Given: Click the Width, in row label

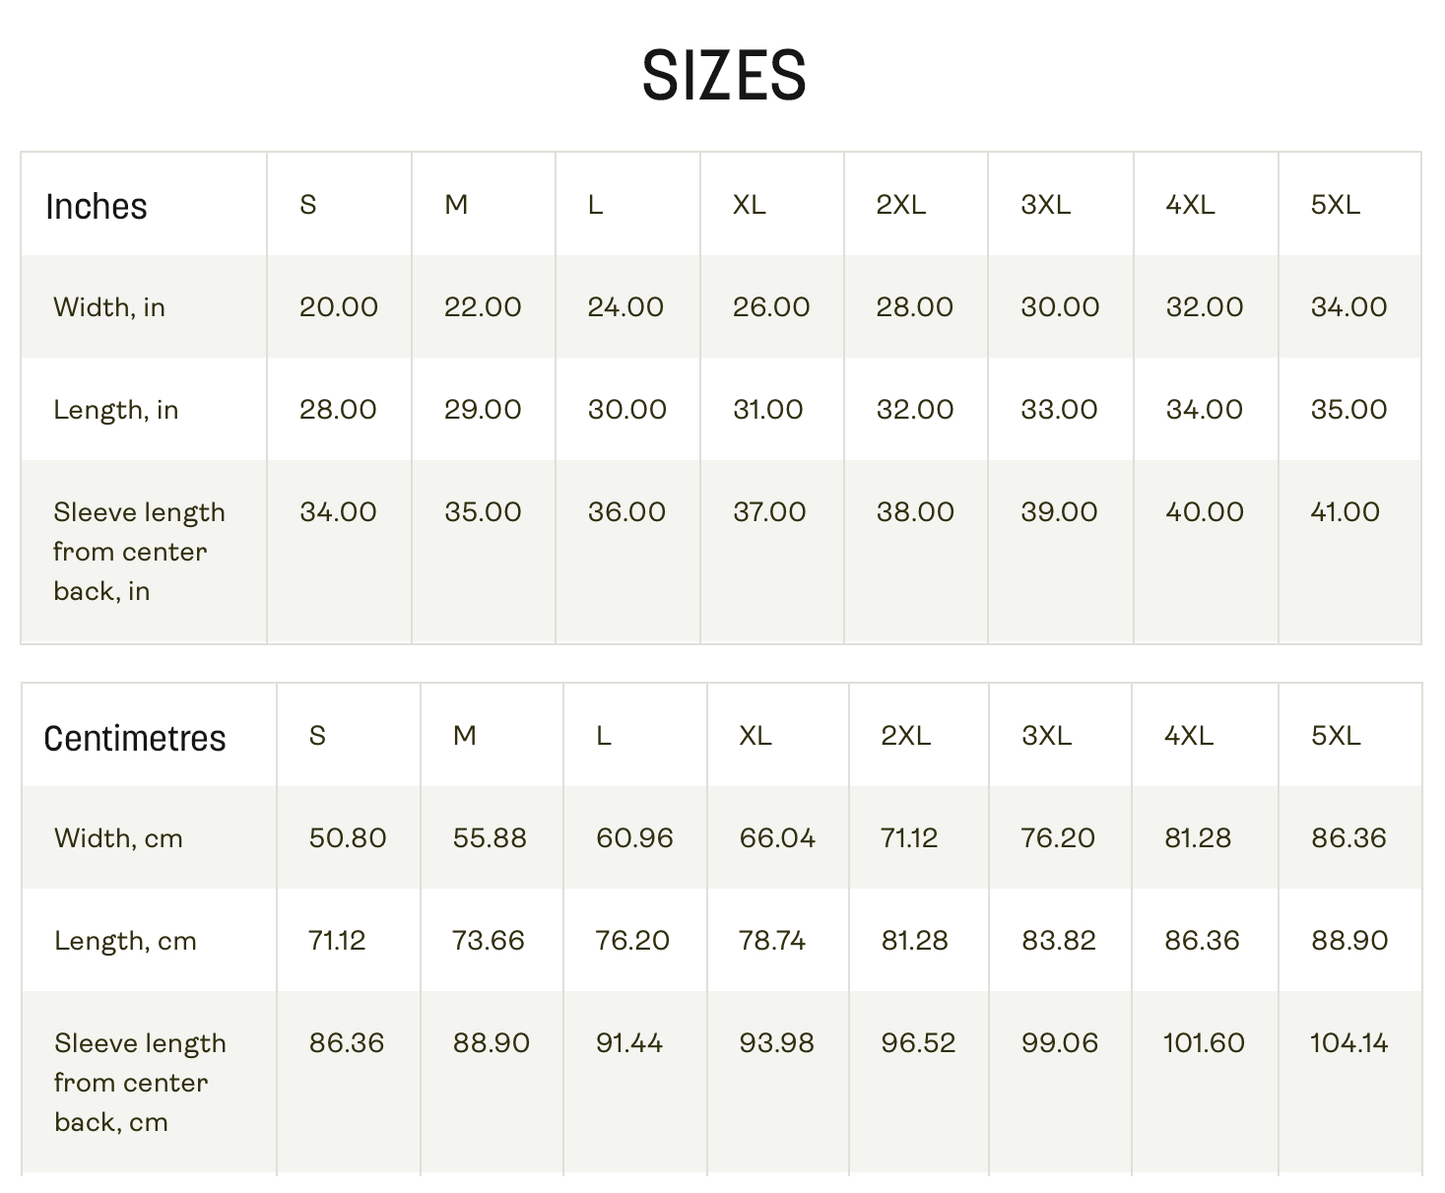Looking at the screenshot, I should click(x=109, y=307).
